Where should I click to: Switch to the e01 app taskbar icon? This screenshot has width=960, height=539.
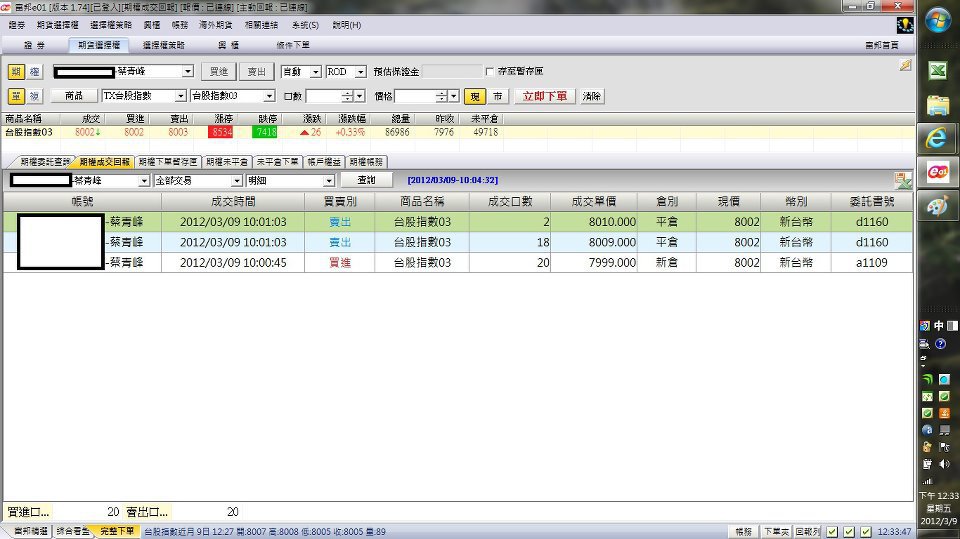[937, 172]
